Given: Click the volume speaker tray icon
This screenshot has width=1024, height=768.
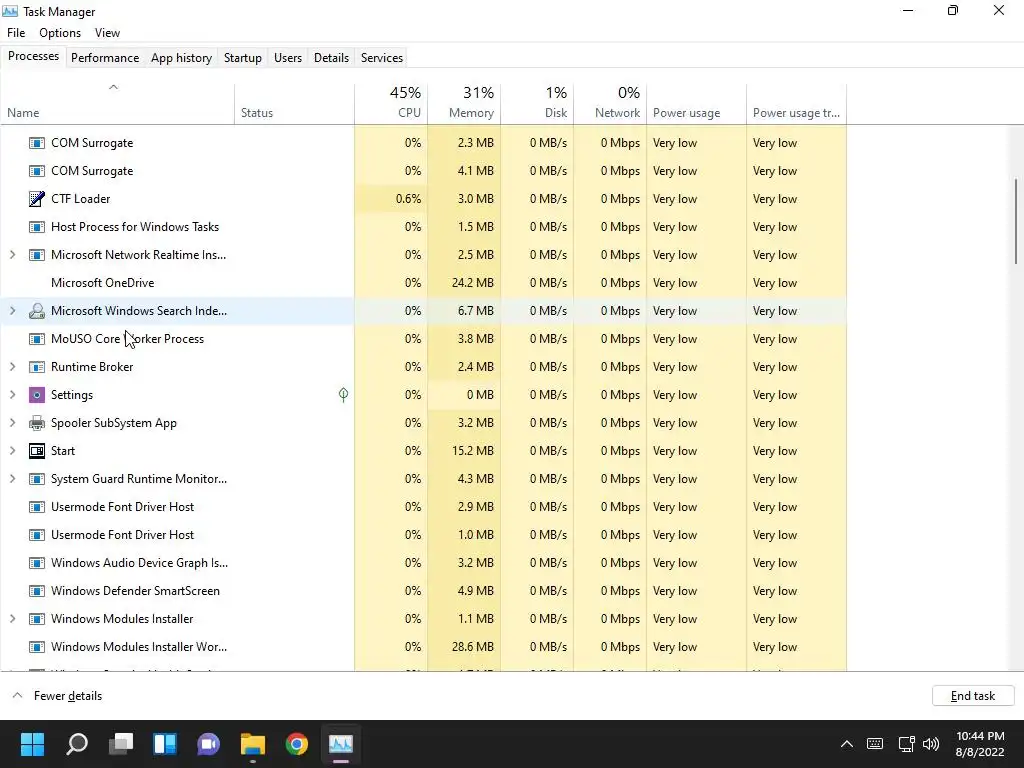Looking at the screenshot, I should coord(931,744).
